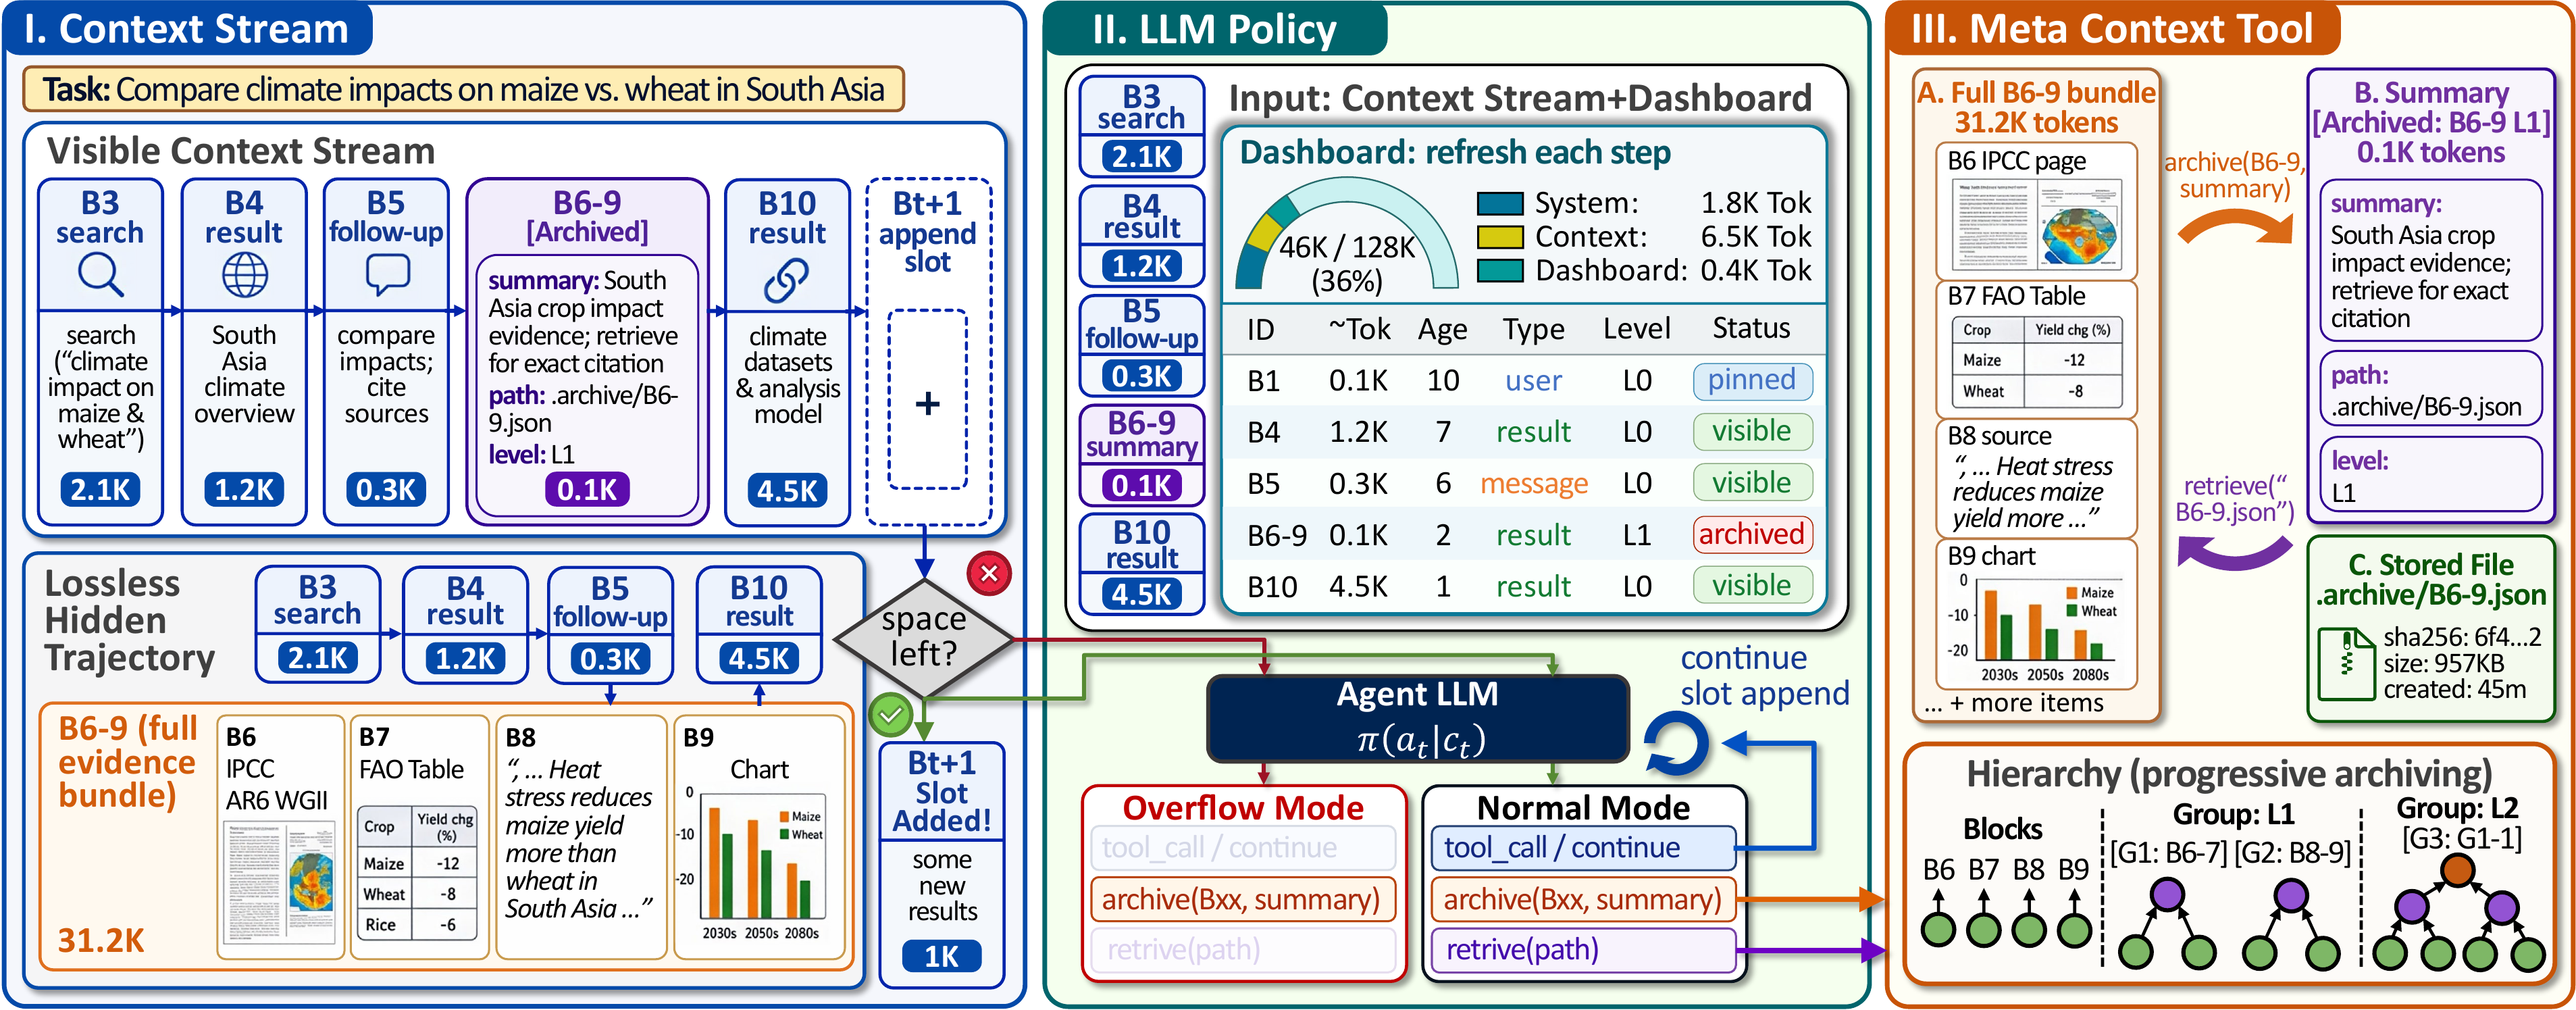Click the B6 IPCC page thumbnail in bundle A
The height and width of the screenshot is (1010, 2576).
(x=2036, y=224)
